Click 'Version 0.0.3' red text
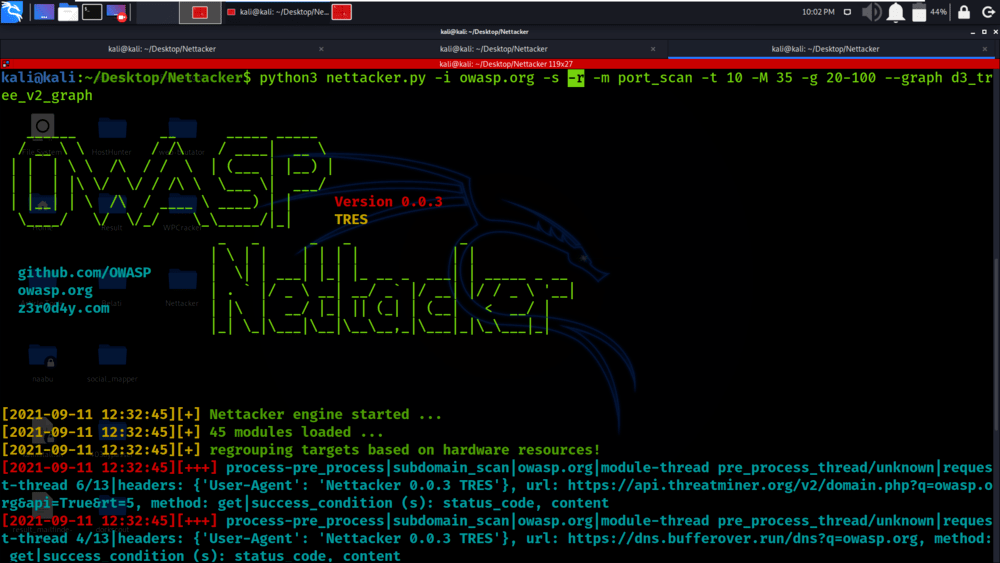Viewport: 1000px width, 563px height. click(388, 201)
